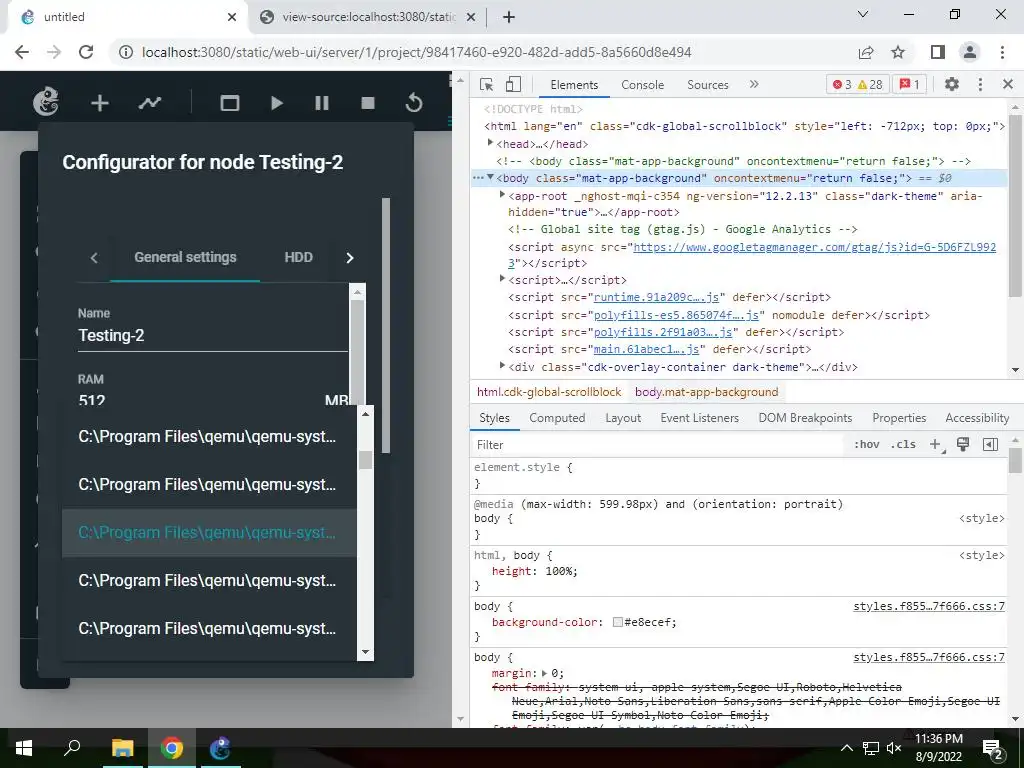Screen dimensions: 1024x768
Task: Switch to the Console tab
Action: (x=643, y=85)
